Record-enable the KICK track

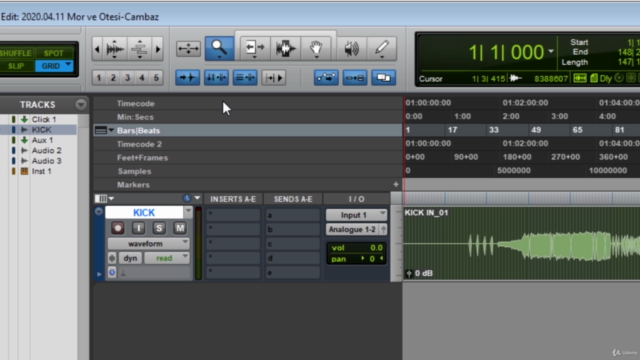(x=118, y=228)
